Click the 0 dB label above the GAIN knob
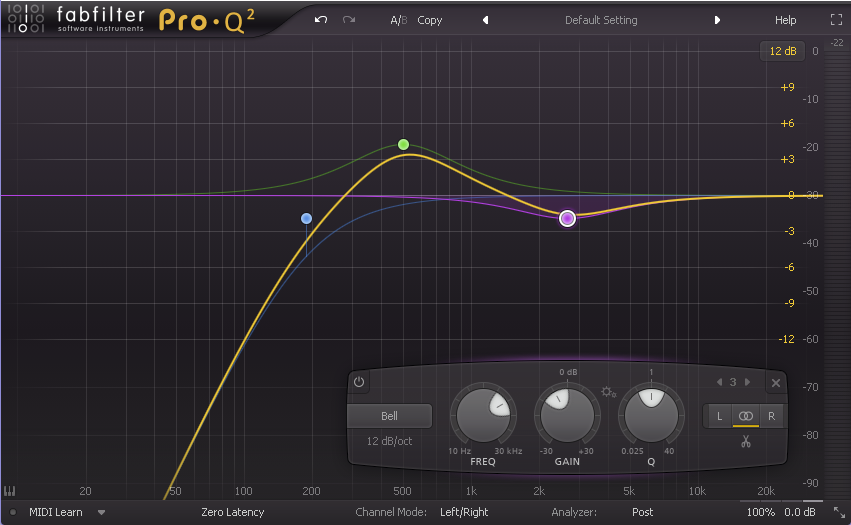The image size is (851, 525). 568,372
